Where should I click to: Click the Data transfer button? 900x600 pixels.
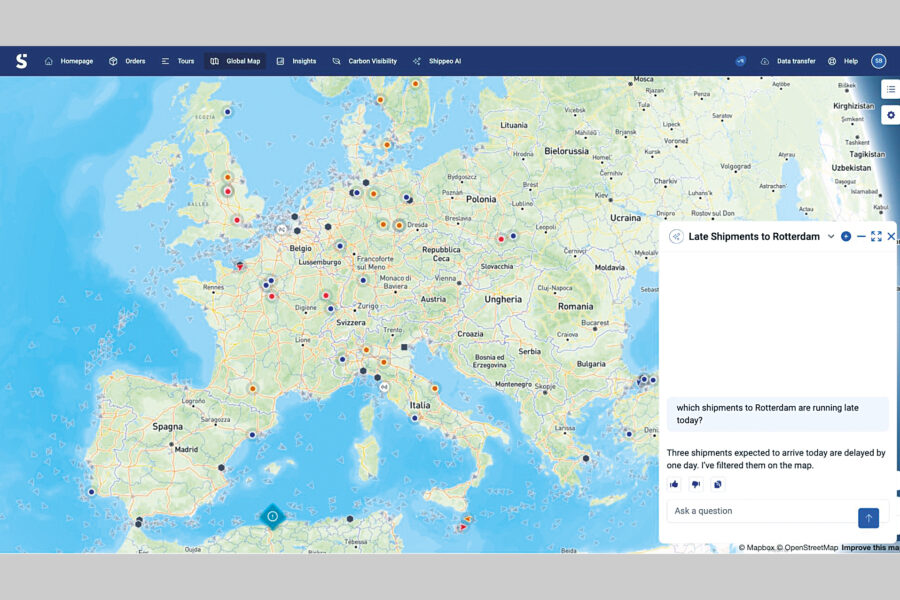click(x=788, y=61)
